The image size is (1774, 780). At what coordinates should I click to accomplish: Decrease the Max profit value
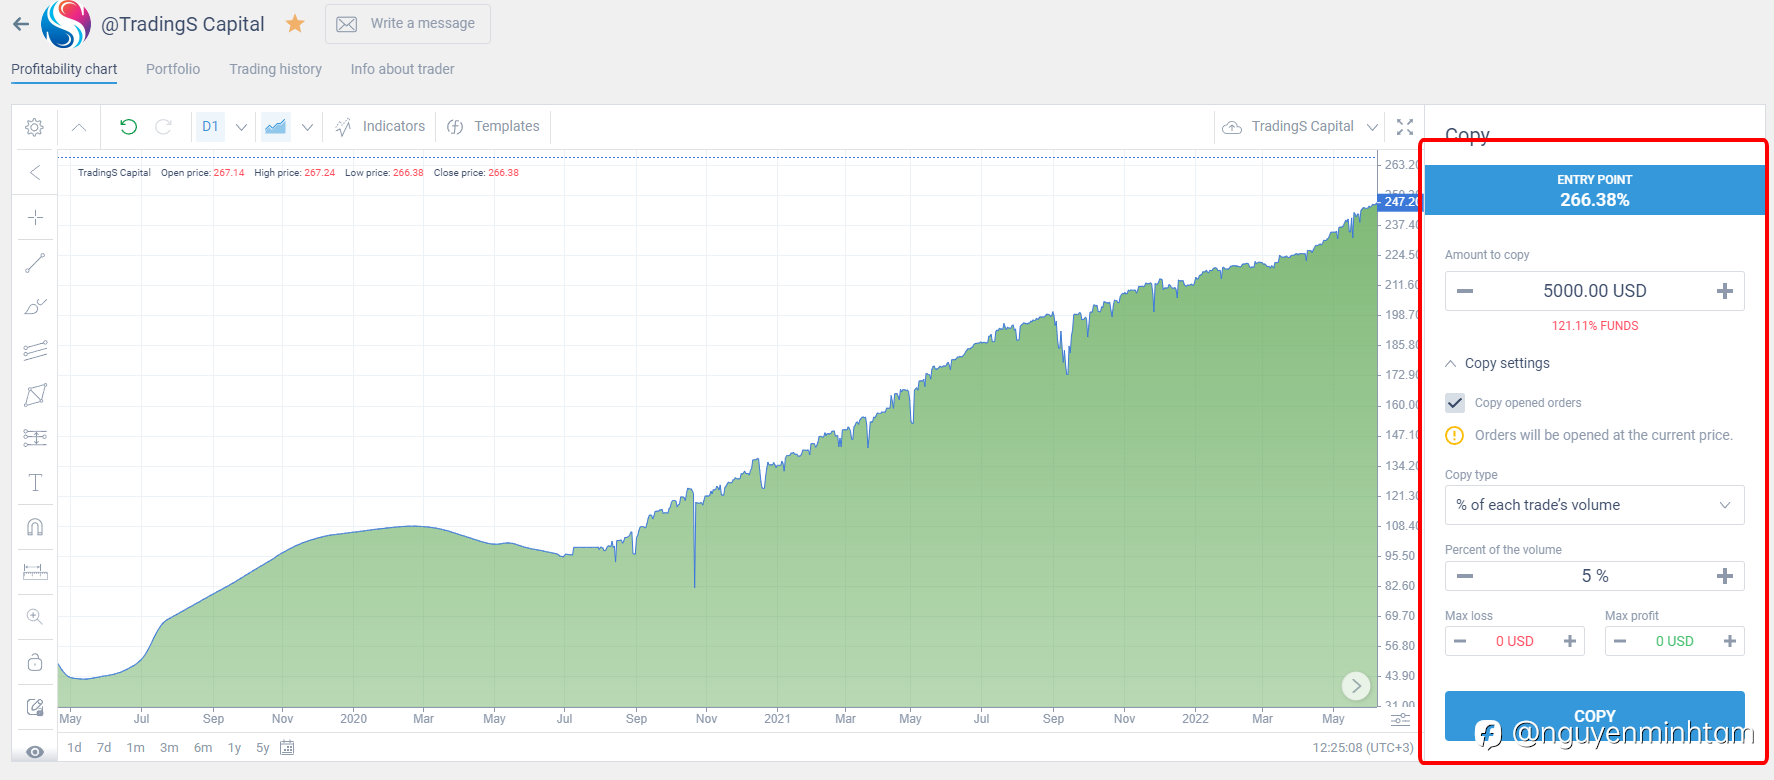1620,641
